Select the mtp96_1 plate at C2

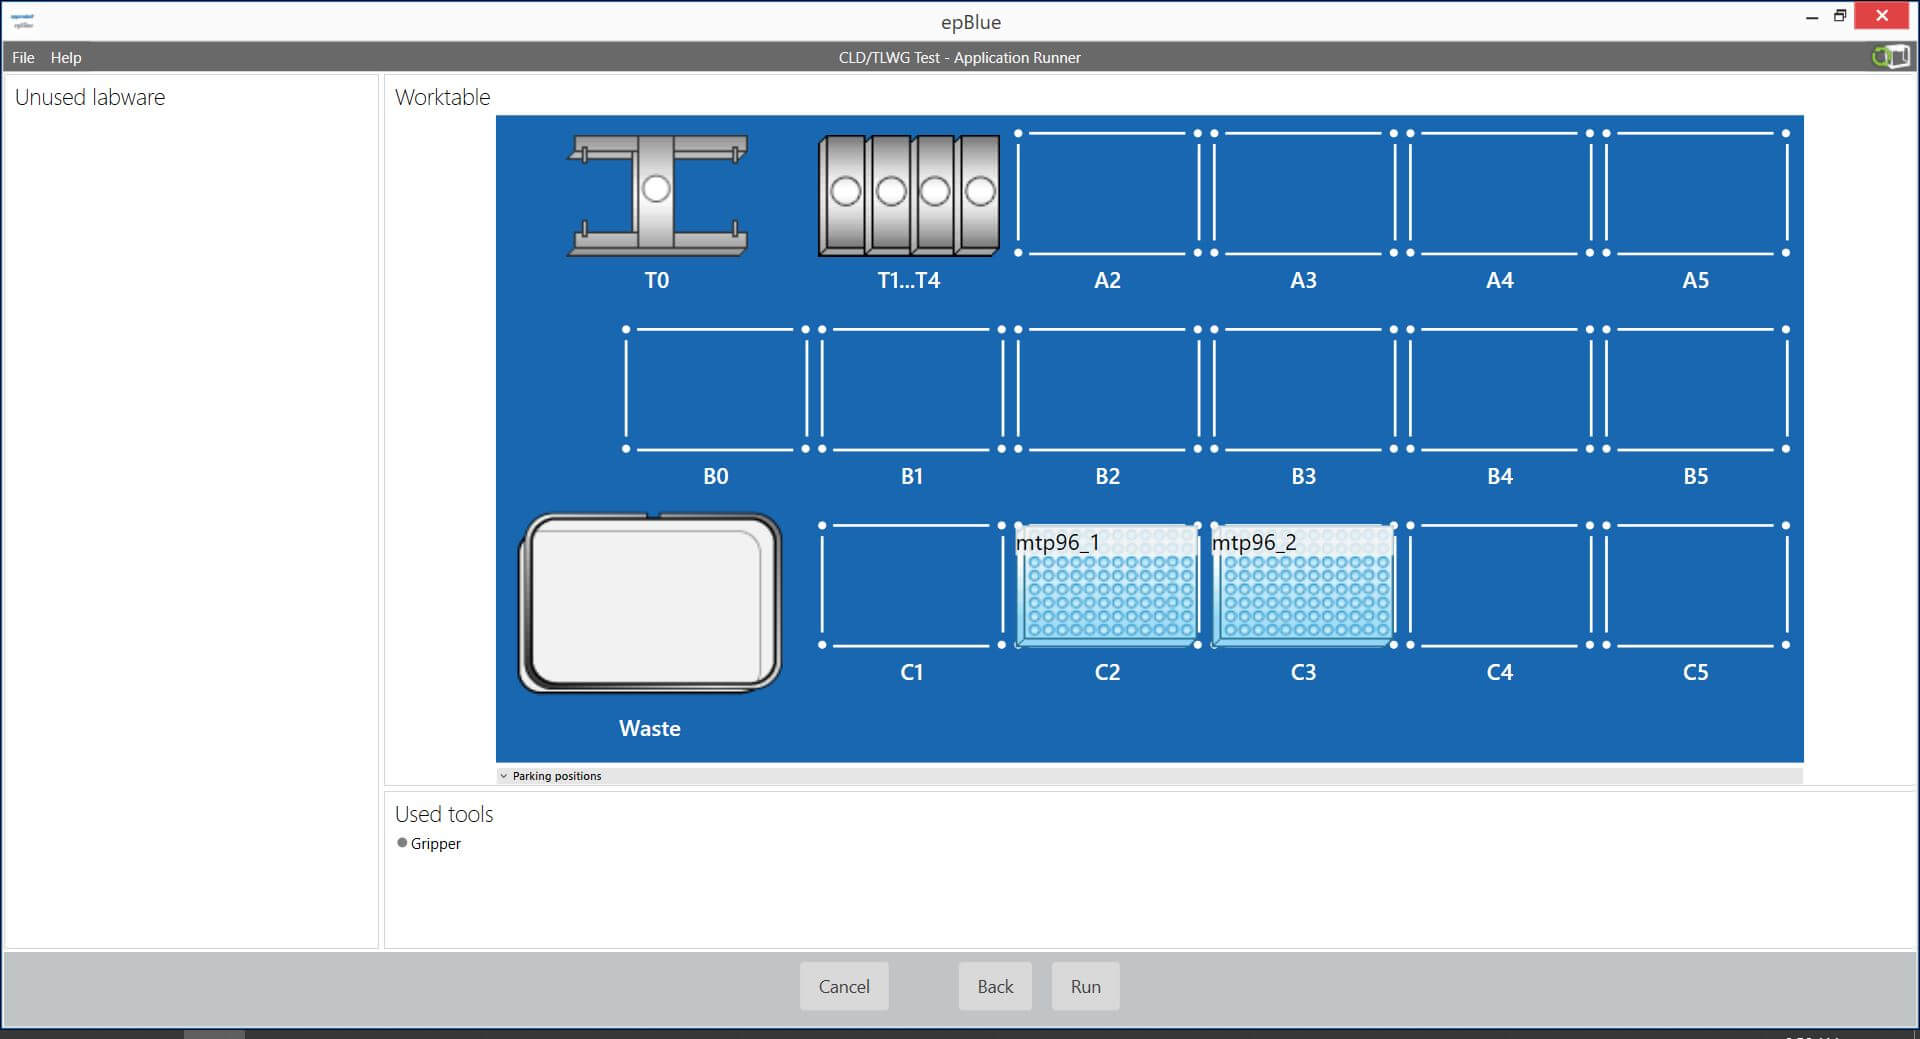click(1107, 590)
